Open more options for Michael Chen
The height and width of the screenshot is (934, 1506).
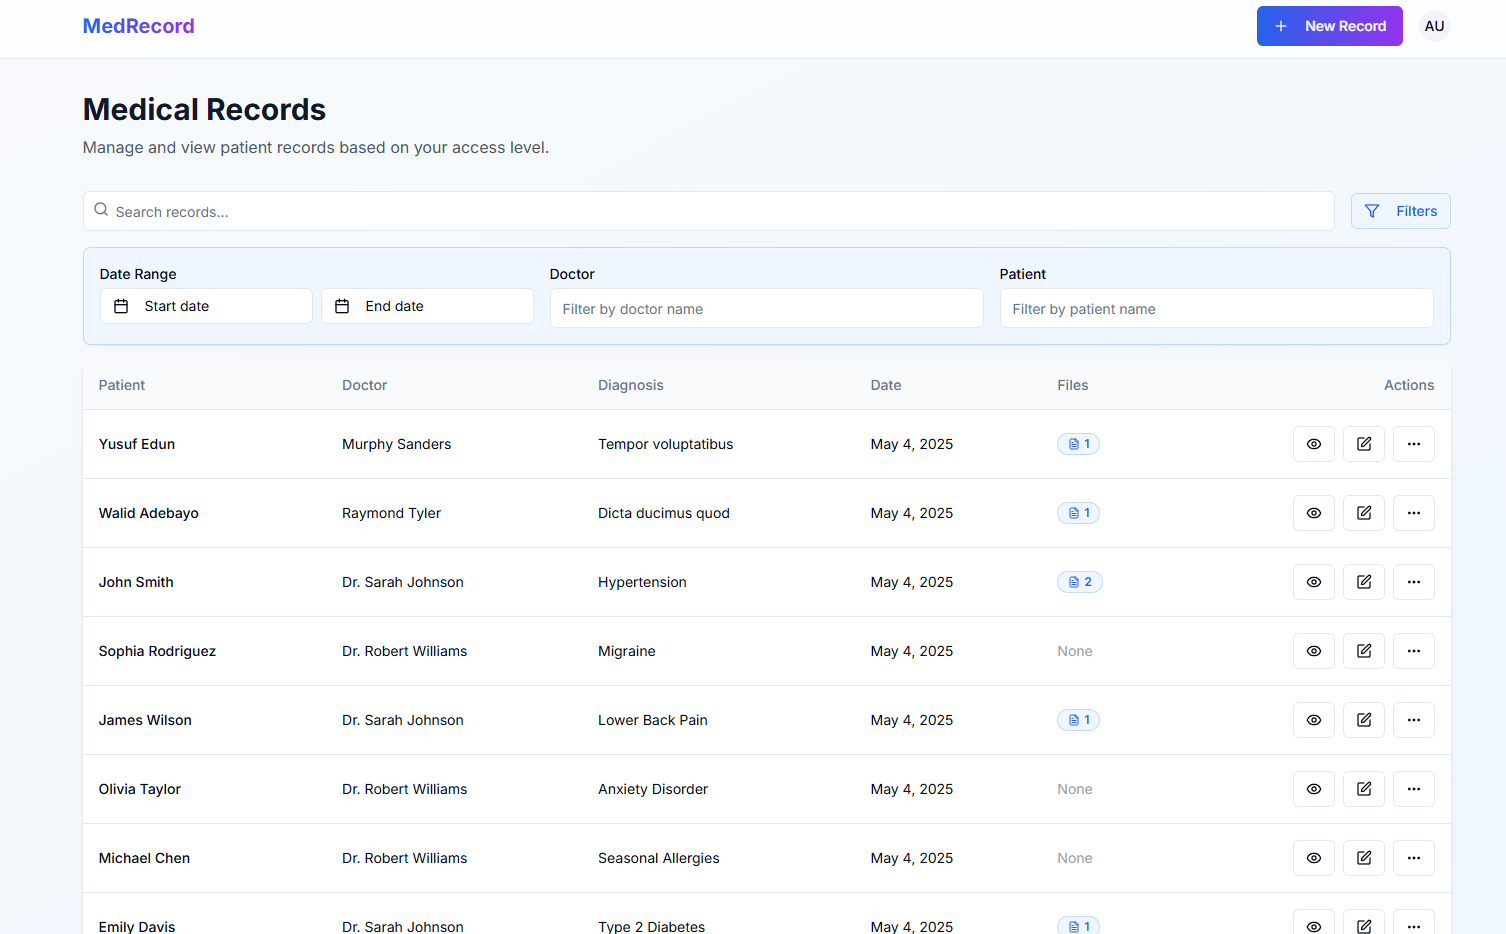click(x=1414, y=858)
